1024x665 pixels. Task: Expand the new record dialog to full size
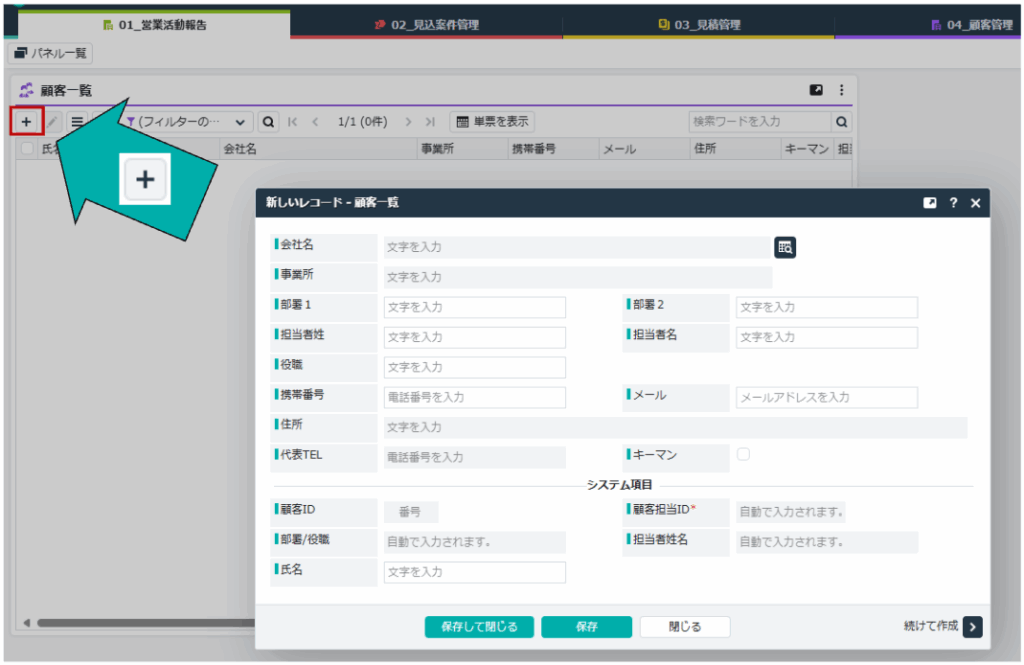coord(930,203)
